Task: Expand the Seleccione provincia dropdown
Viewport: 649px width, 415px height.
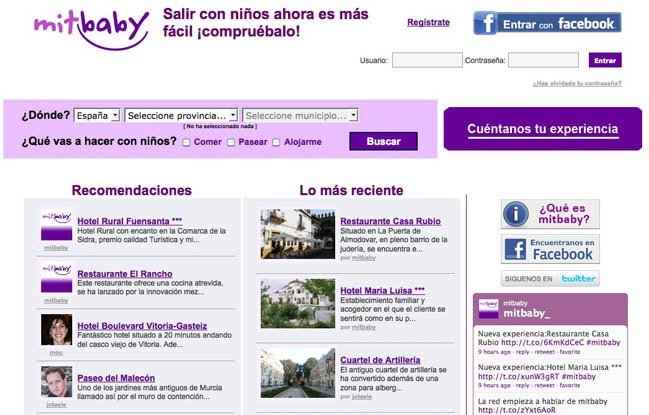Action: (181, 115)
